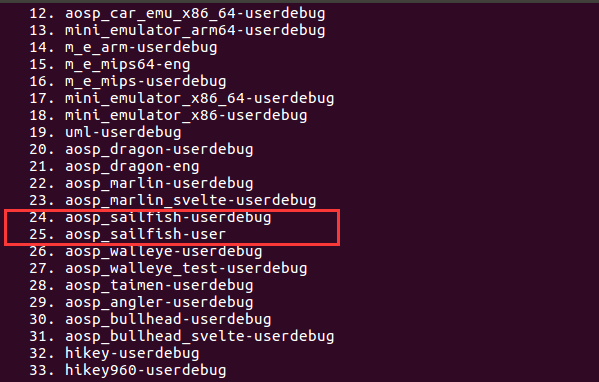The height and width of the screenshot is (382, 599).
Task: Select the m_e_mips64-eng line
Action: click(128, 64)
